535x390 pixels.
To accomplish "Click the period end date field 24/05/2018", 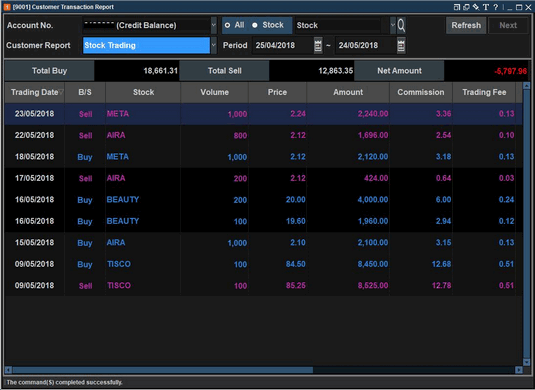I will pyautogui.click(x=366, y=45).
